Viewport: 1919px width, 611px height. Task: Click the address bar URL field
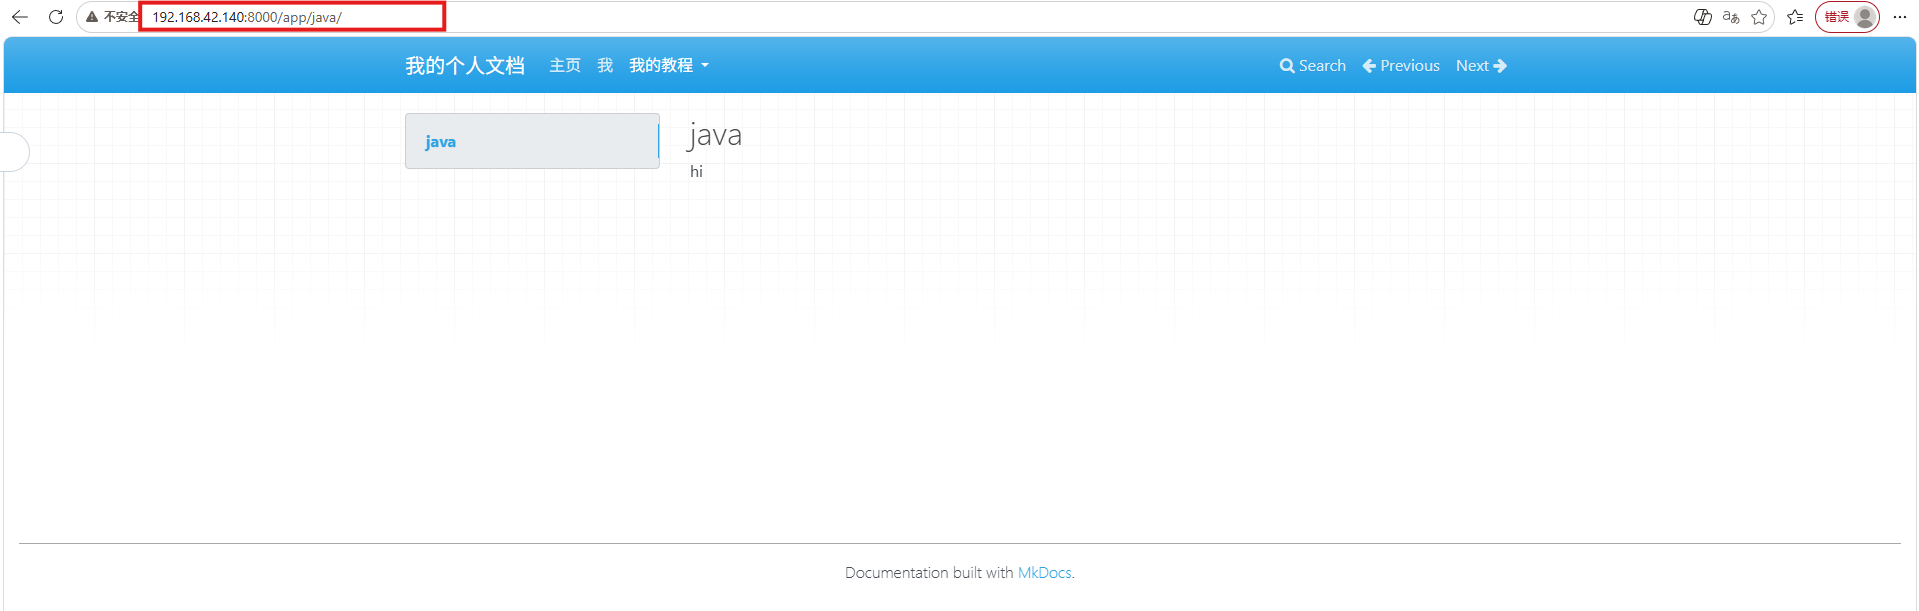(x=292, y=17)
